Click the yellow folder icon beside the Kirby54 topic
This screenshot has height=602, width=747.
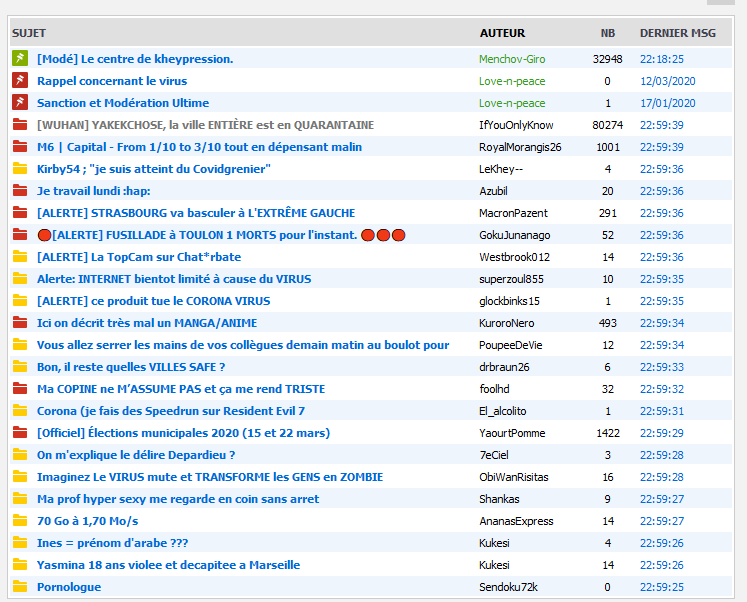coord(19,169)
